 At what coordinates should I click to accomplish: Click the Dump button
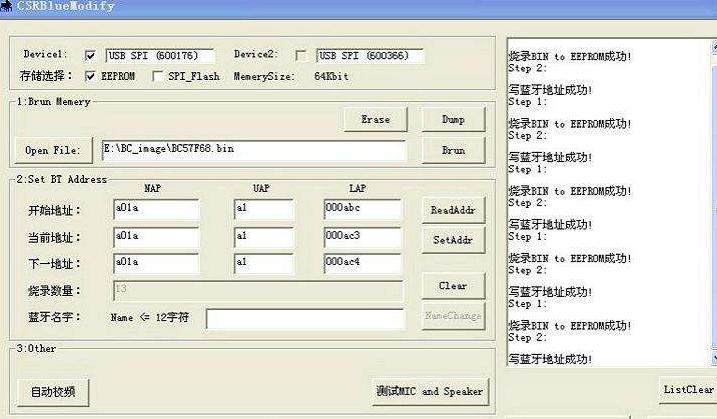tap(453, 119)
